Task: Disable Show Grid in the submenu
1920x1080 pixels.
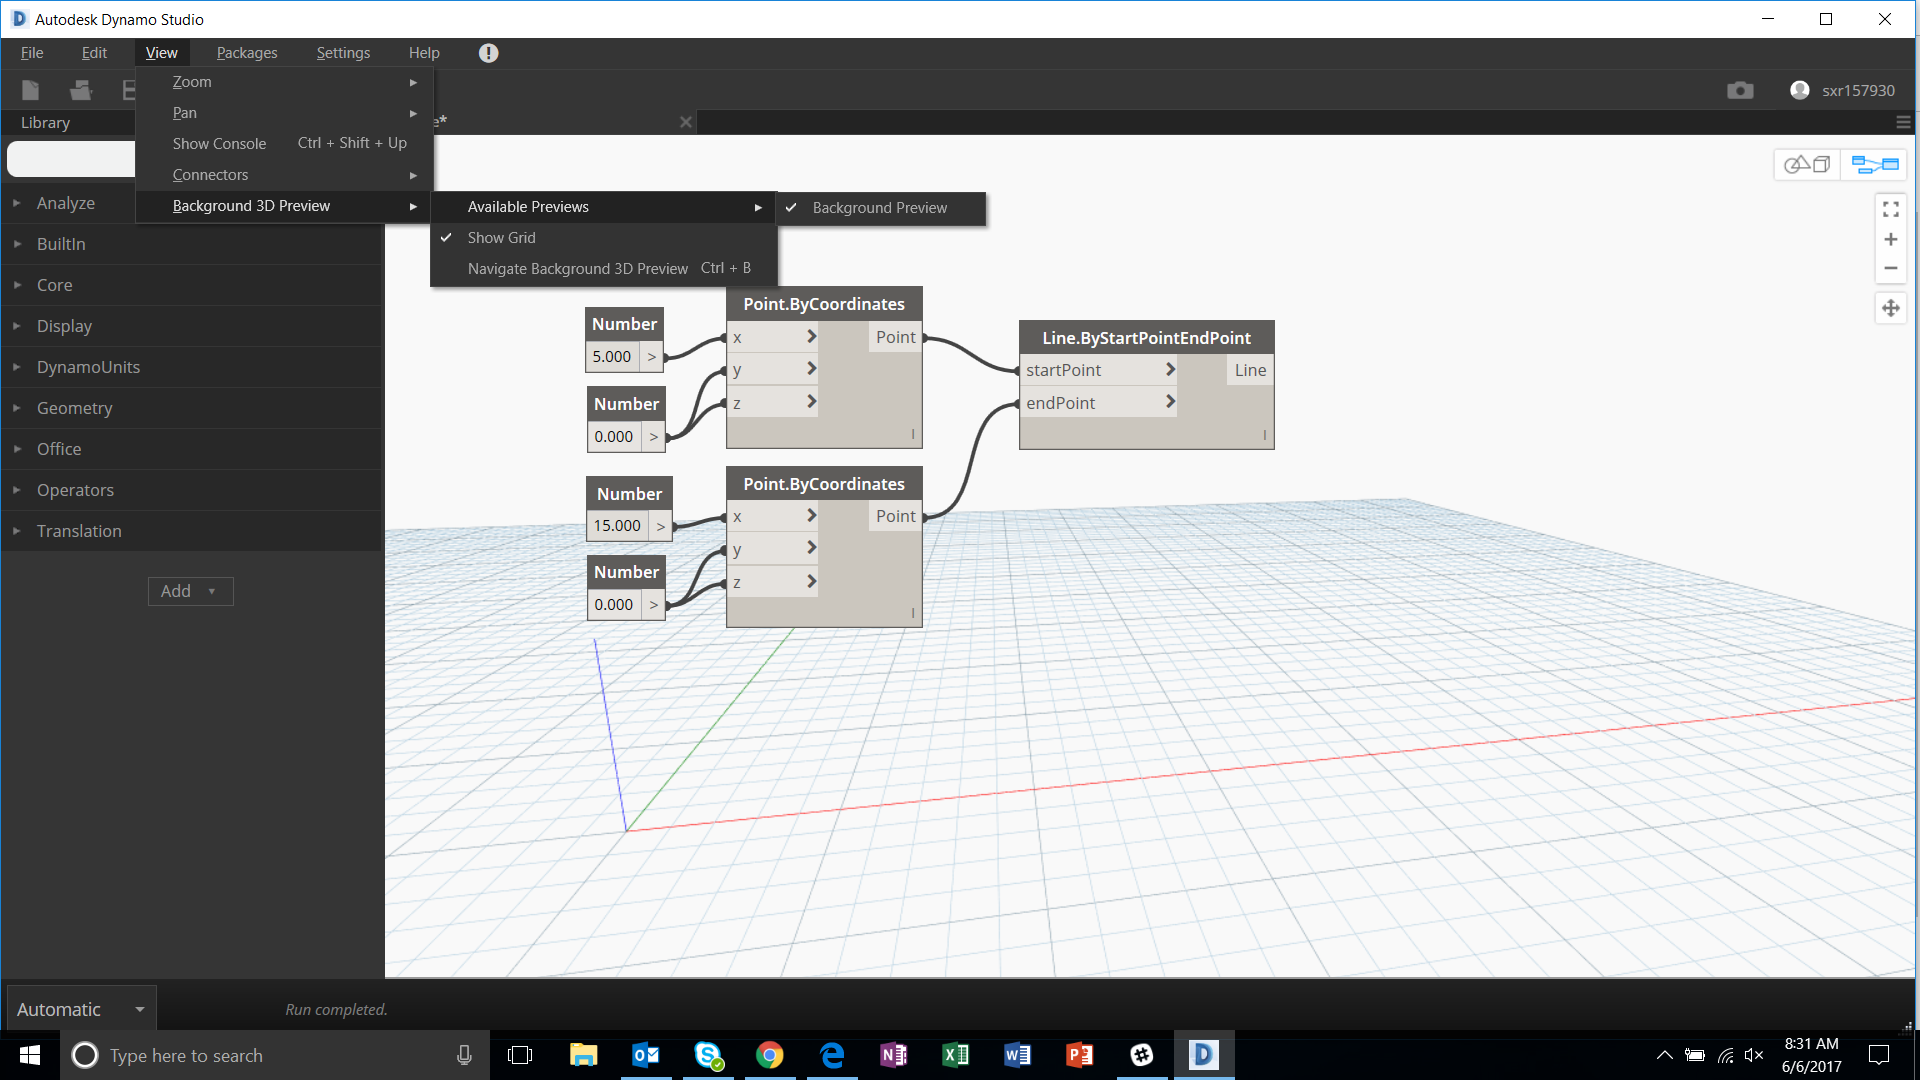Action: [x=501, y=237]
